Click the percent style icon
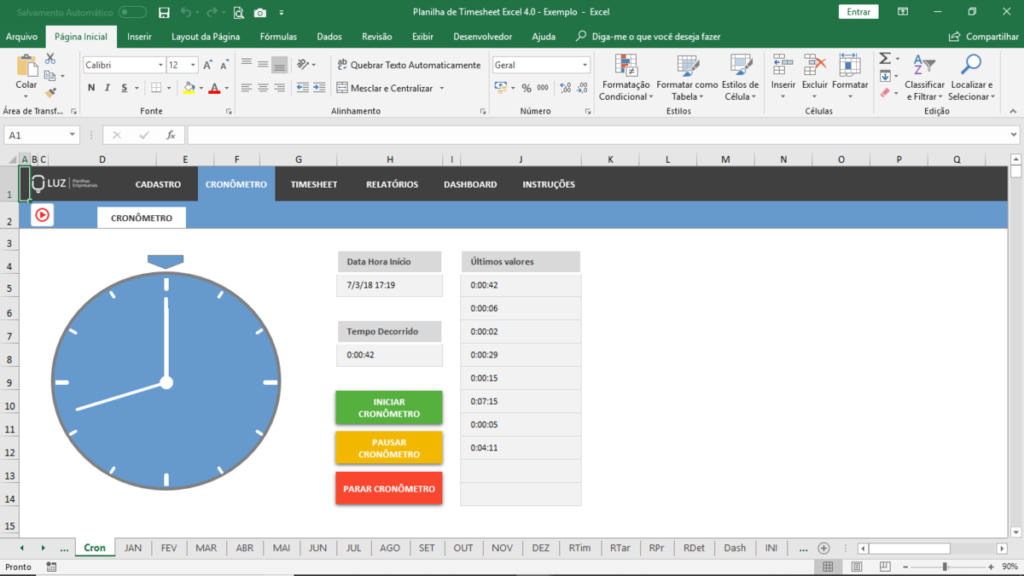The width and height of the screenshot is (1024, 576). [x=527, y=88]
